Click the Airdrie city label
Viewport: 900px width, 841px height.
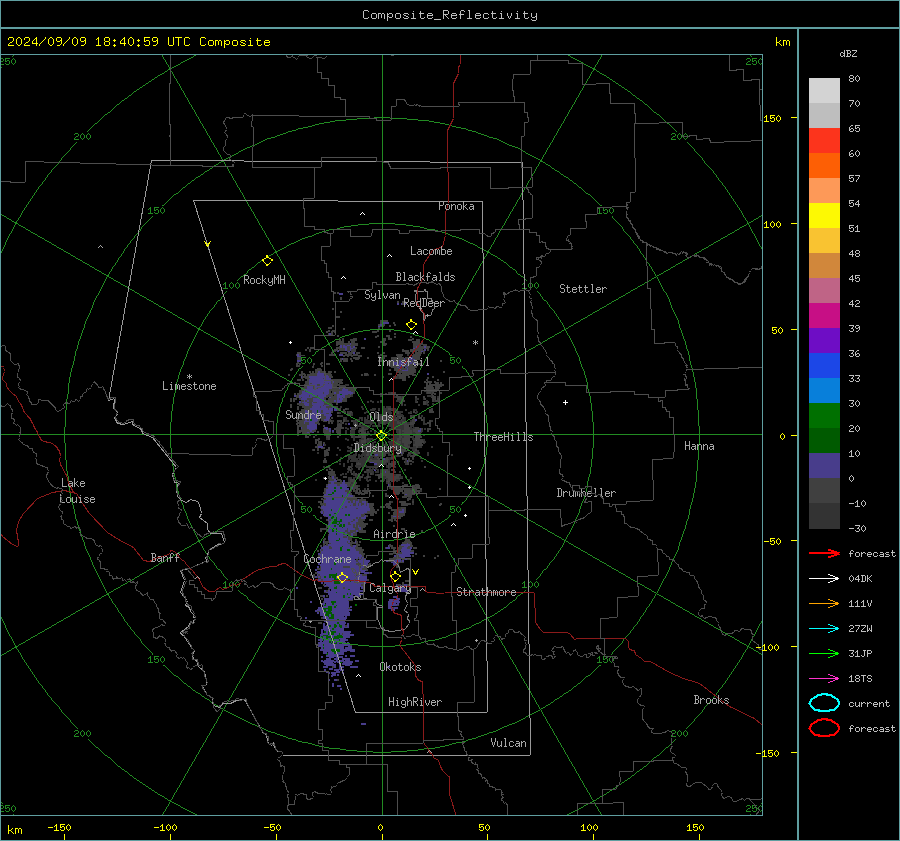pyautogui.click(x=394, y=534)
